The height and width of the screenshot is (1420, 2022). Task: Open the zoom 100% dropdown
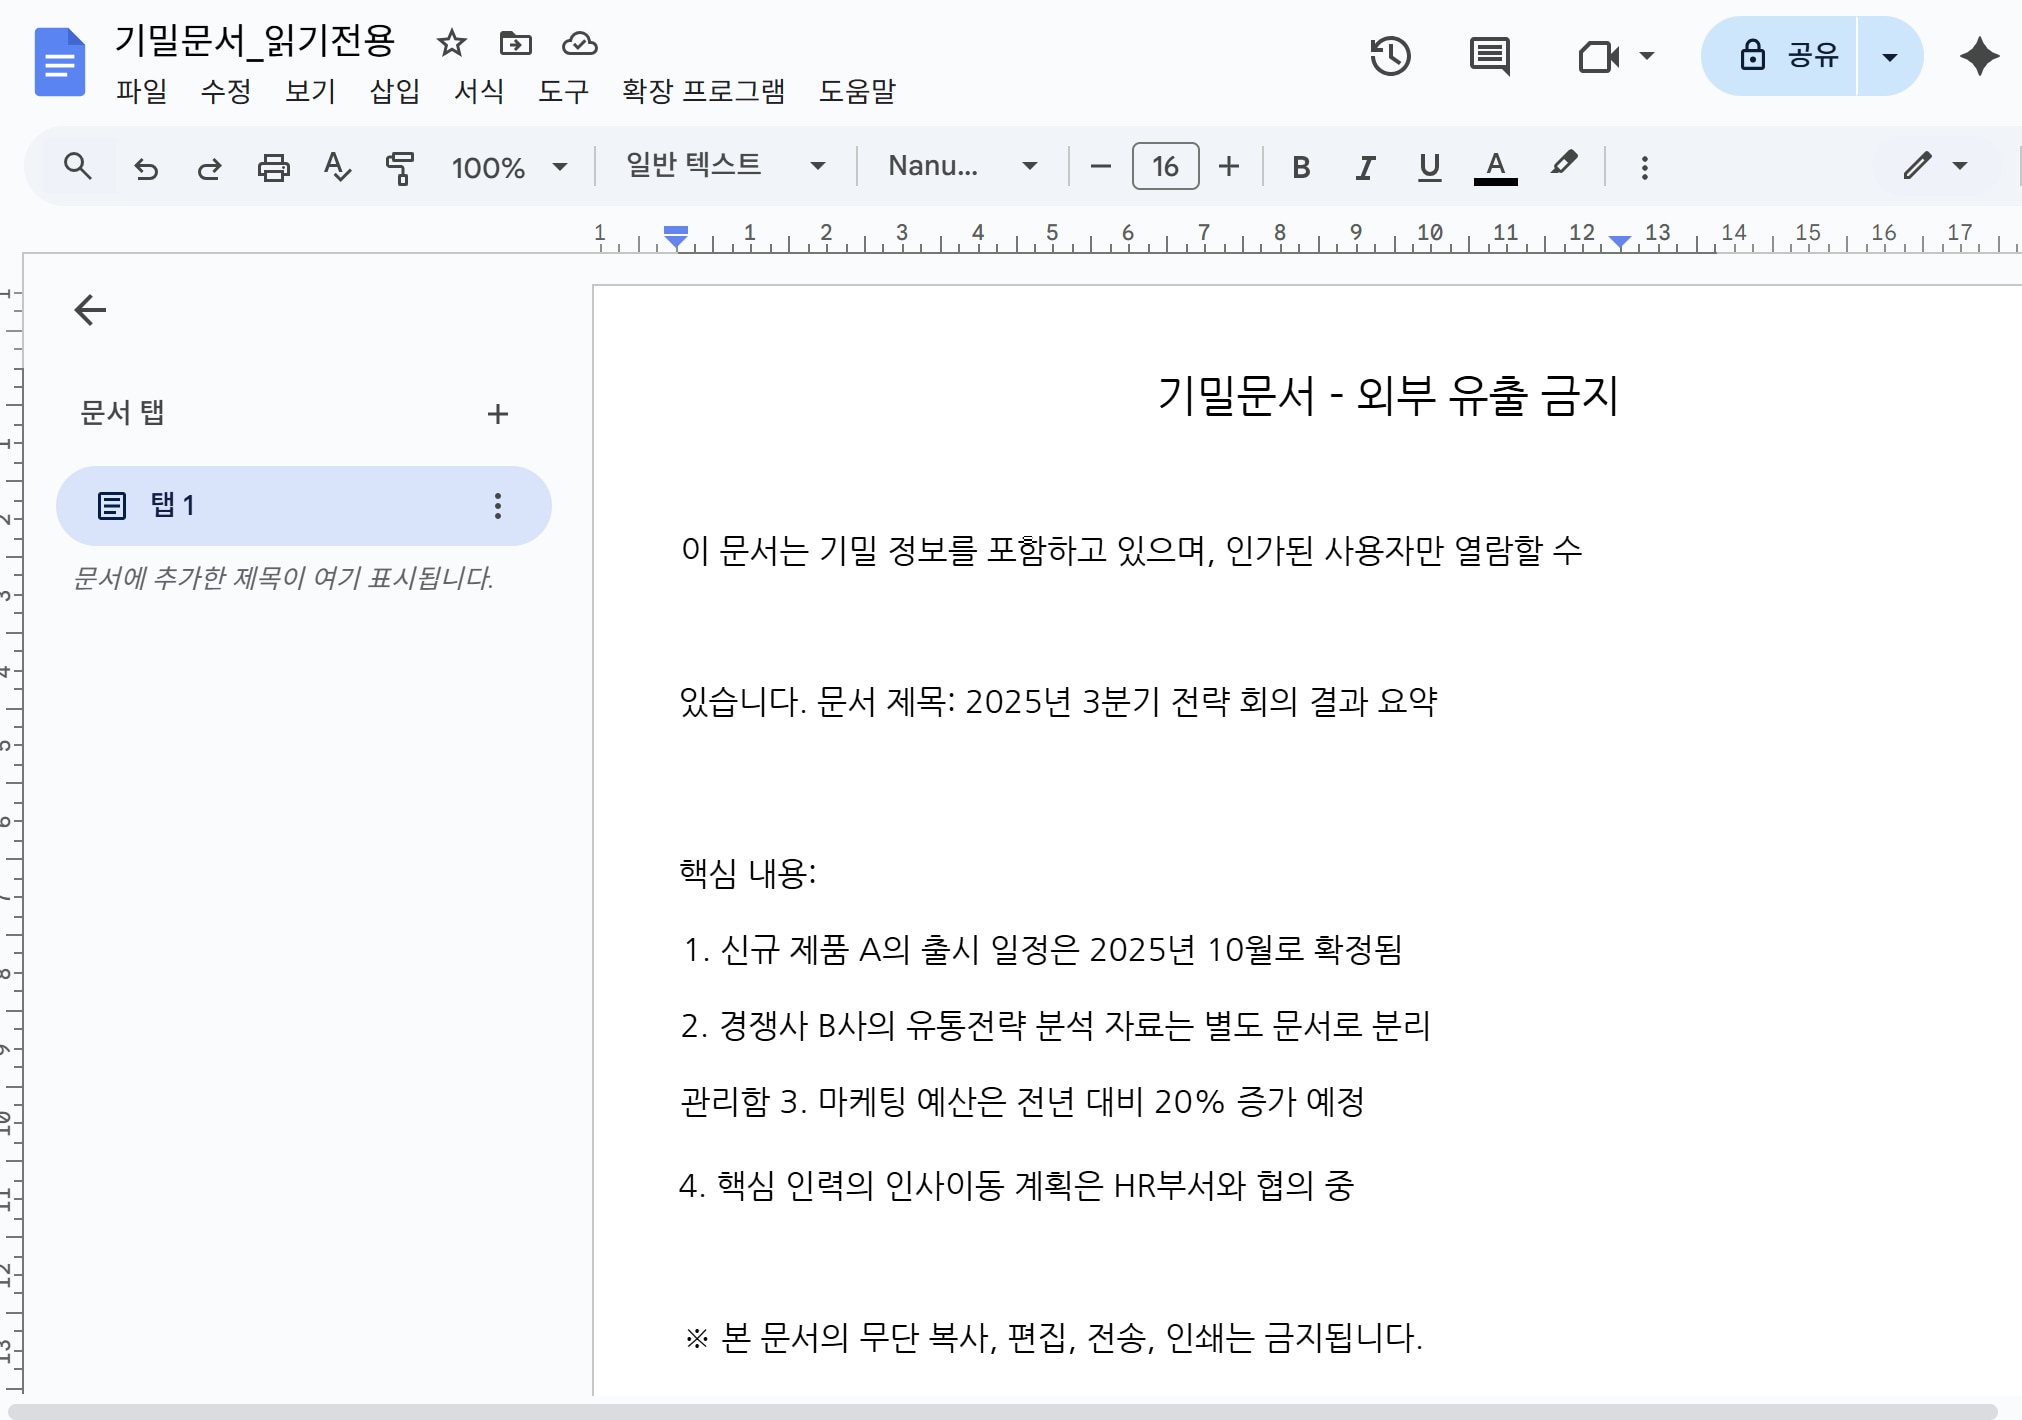coord(509,167)
